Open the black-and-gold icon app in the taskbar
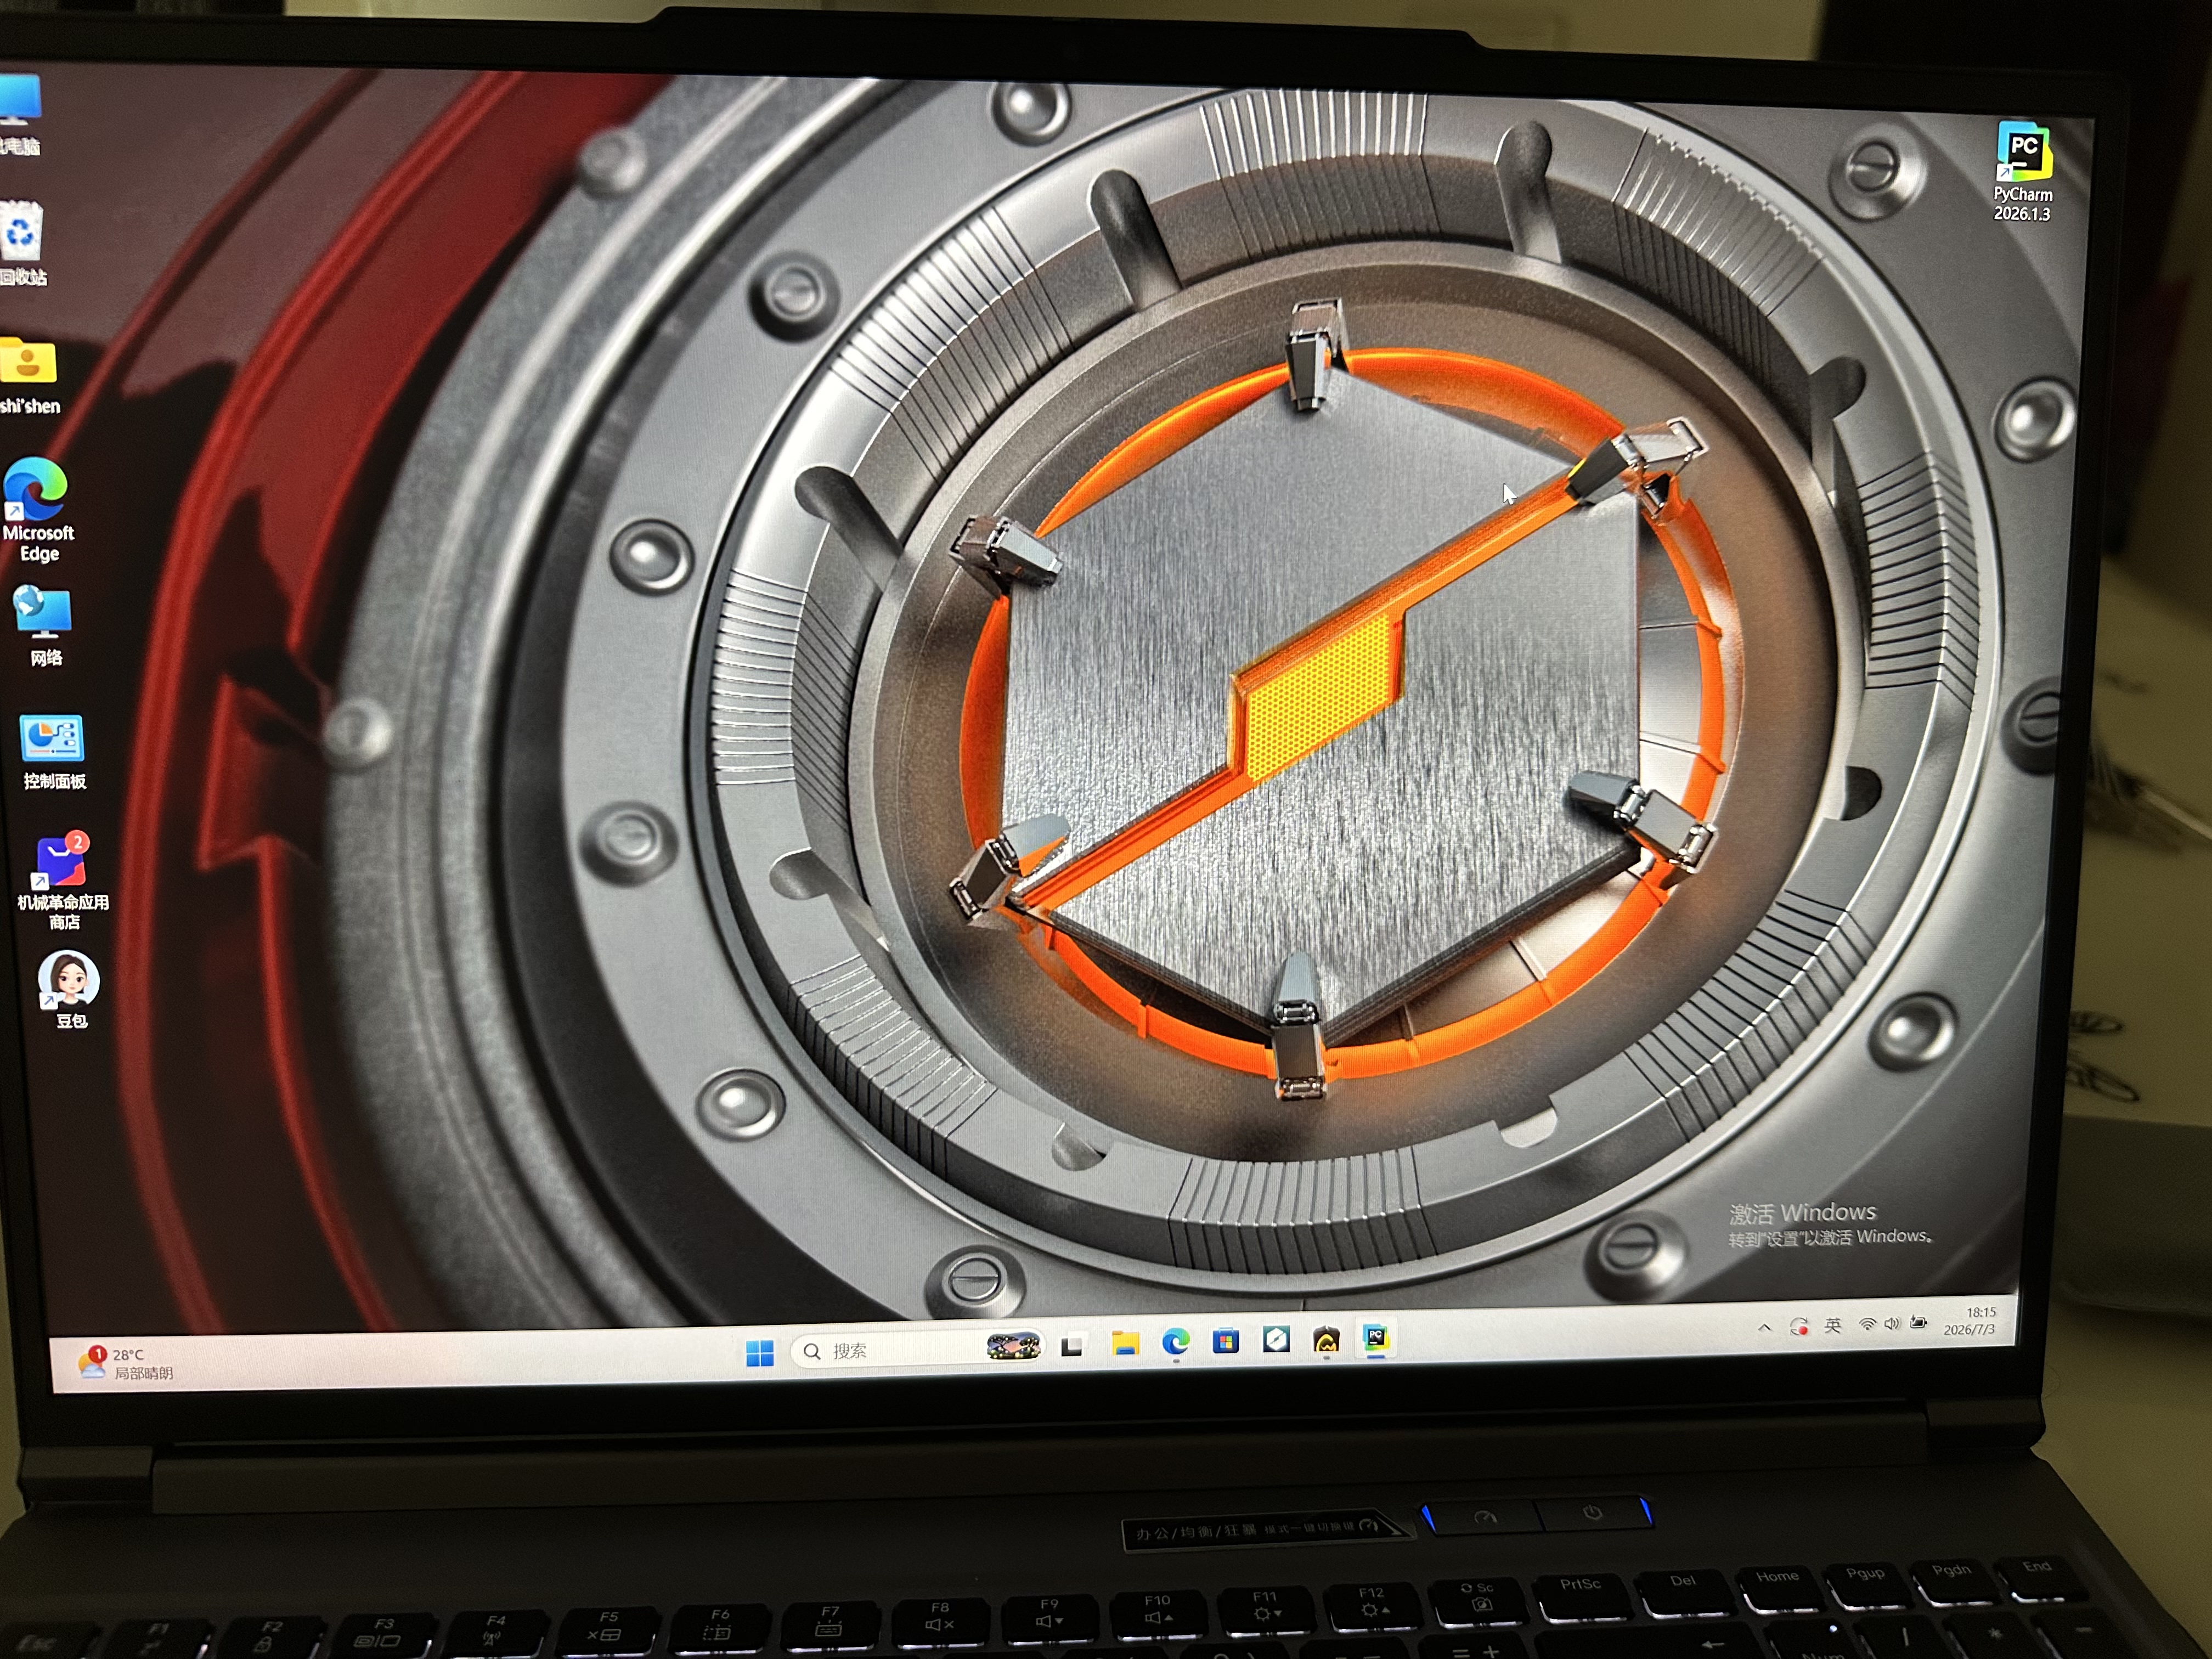Screen dimensions: 2212x1659 tap(1326, 1339)
